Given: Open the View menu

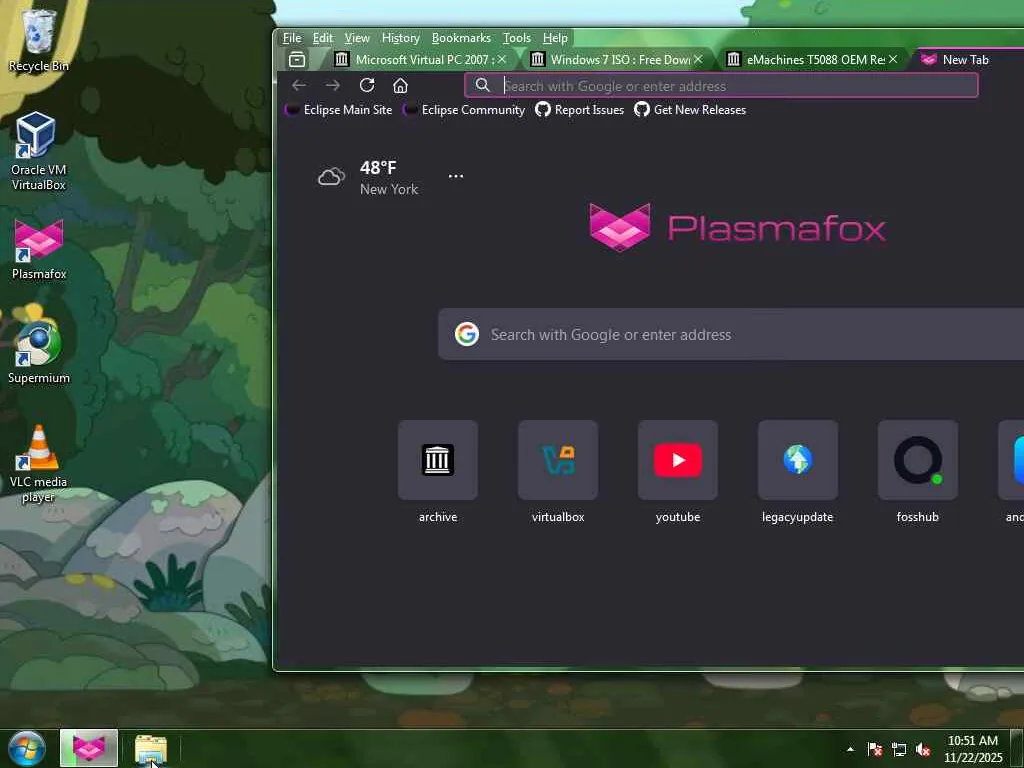Looking at the screenshot, I should (357, 38).
